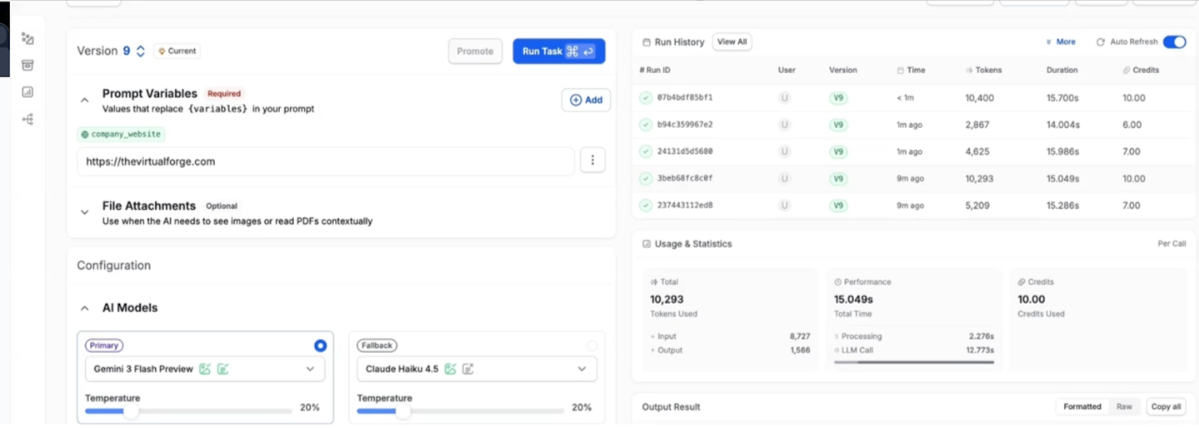
Task: Collapse the Prompt Variables section
Action: 85,100
